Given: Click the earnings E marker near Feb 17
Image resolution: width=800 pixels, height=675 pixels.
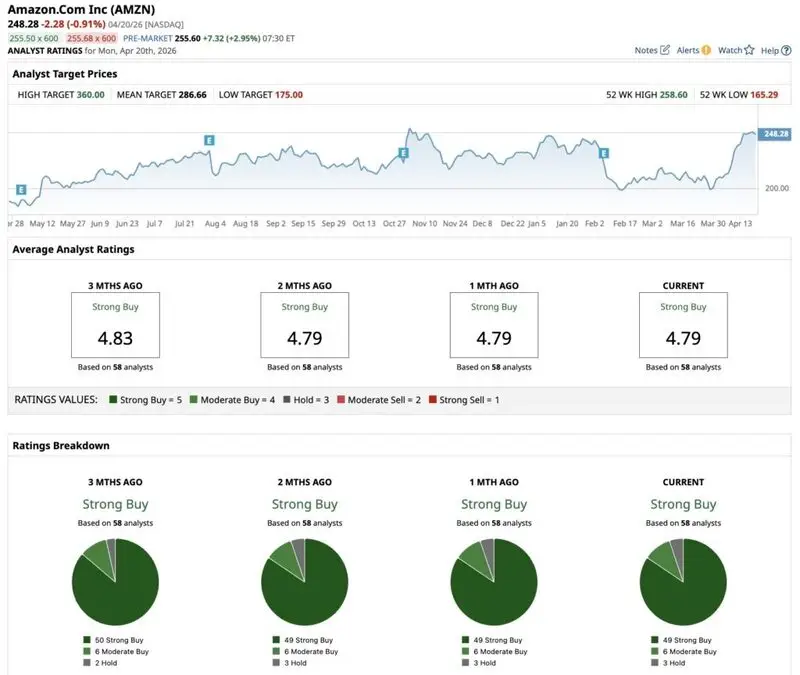Looking at the screenshot, I should pyautogui.click(x=603, y=155).
